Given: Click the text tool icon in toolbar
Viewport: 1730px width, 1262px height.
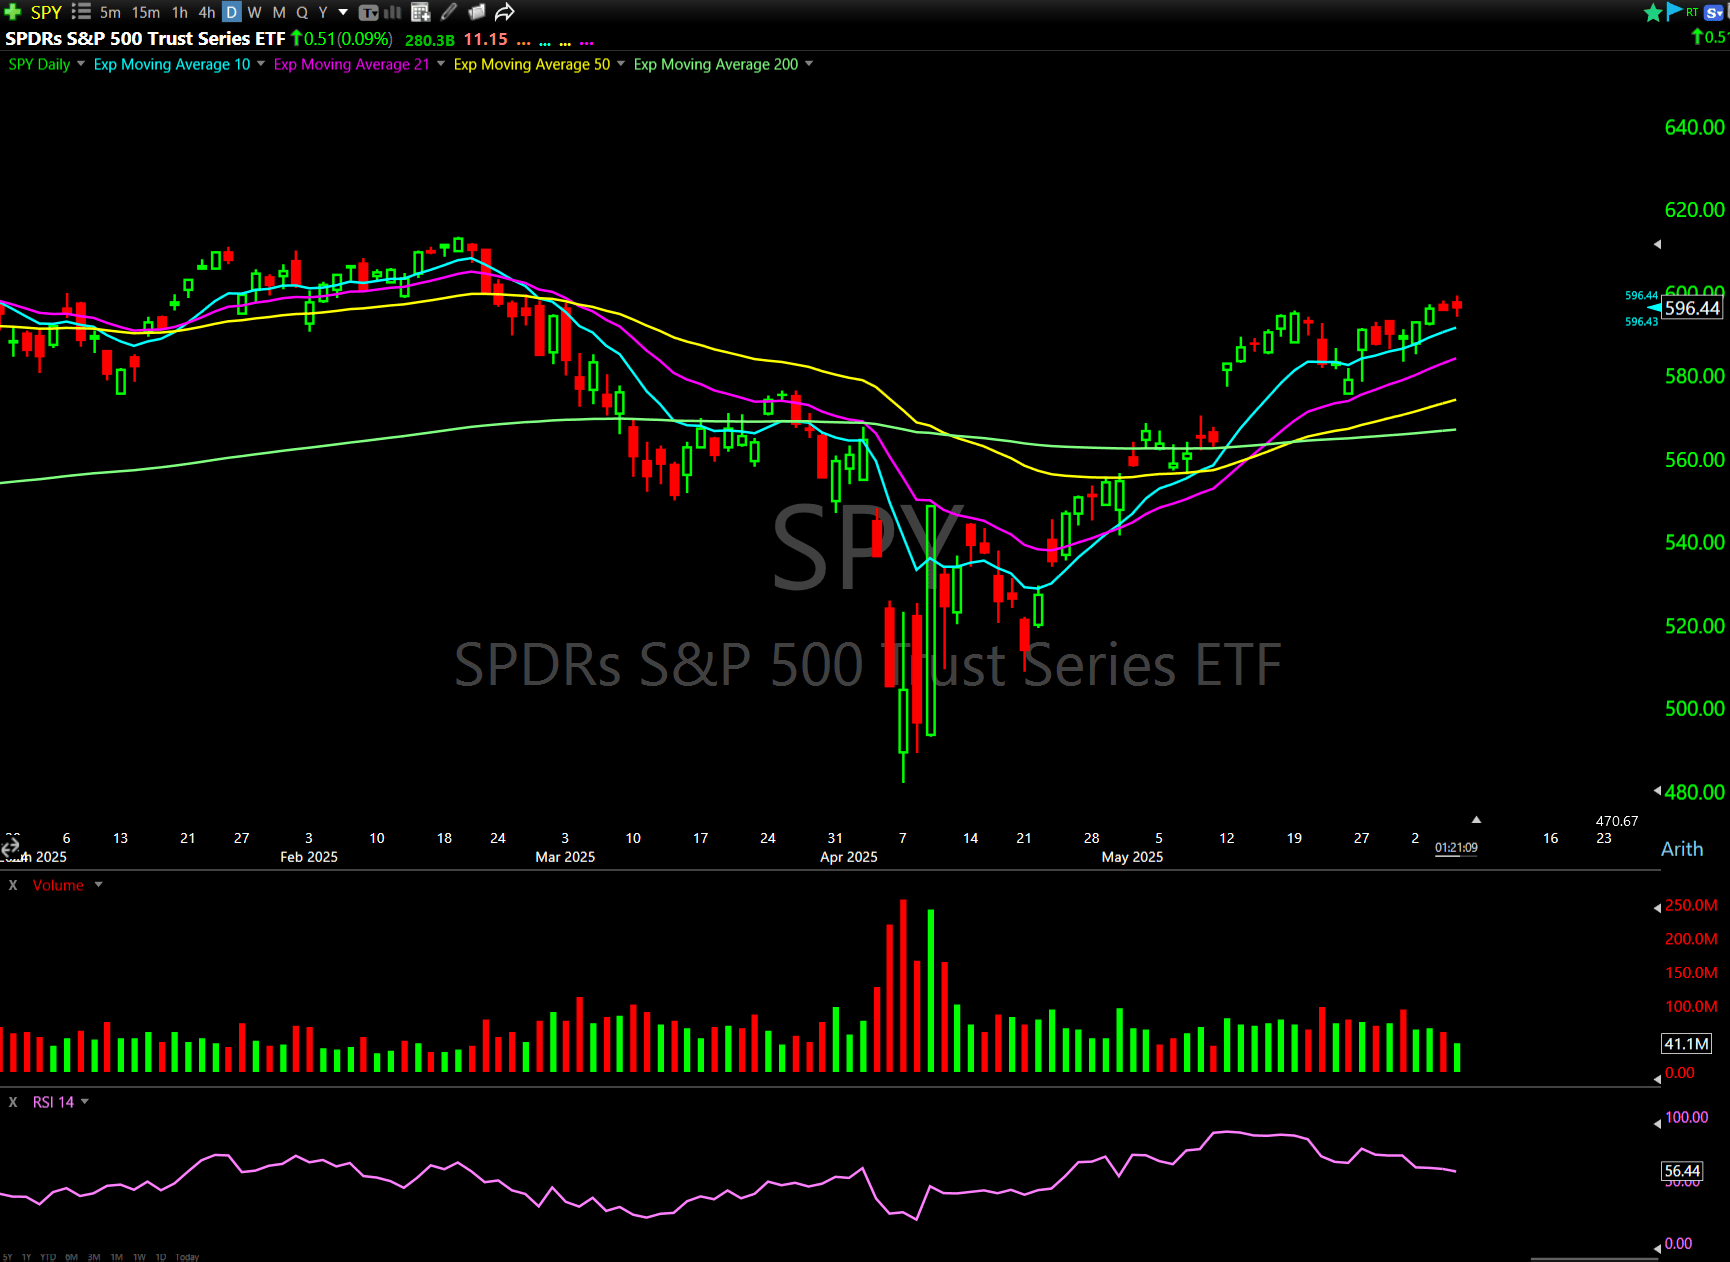Looking at the screenshot, I should [368, 12].
